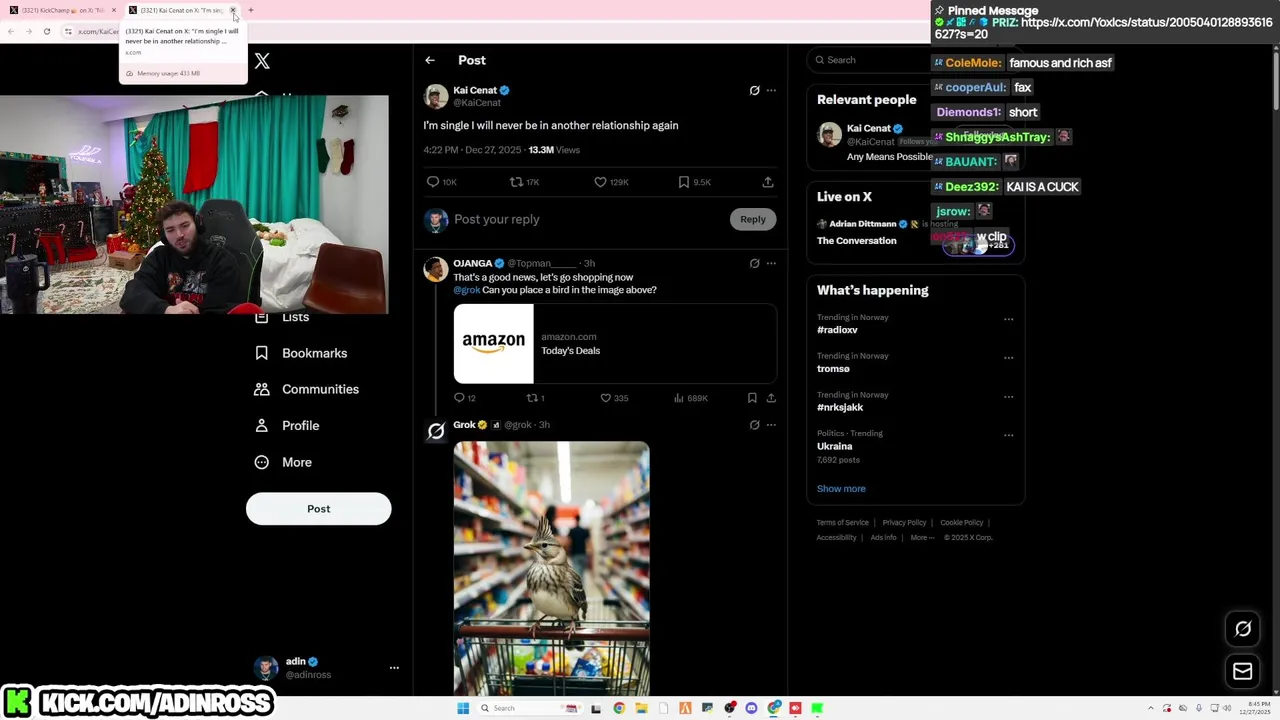
Task: Open The Conversation live broadcast
Action: (857, 241)
